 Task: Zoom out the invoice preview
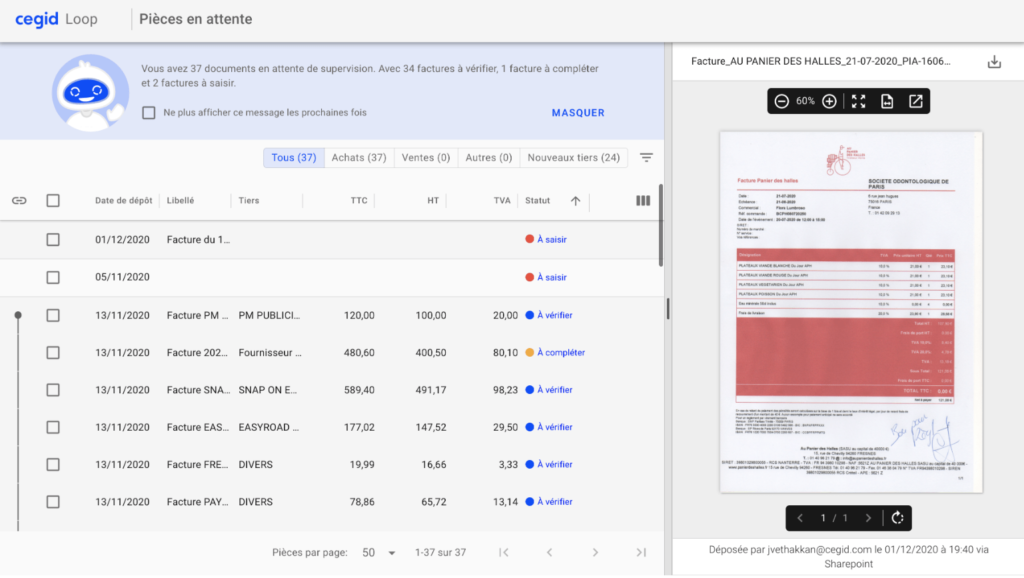coord(782,101)
